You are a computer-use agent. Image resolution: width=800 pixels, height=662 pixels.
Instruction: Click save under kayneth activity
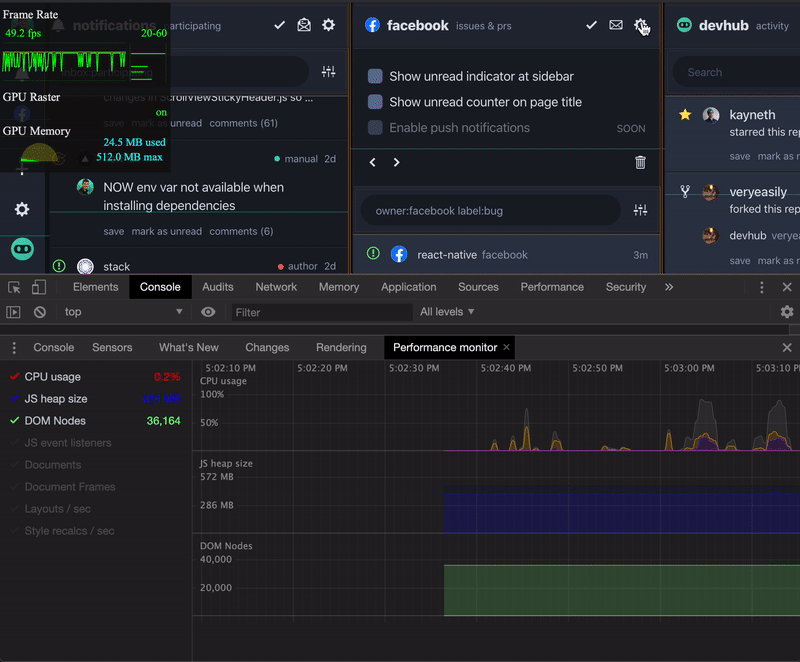[x=740, y=157]
